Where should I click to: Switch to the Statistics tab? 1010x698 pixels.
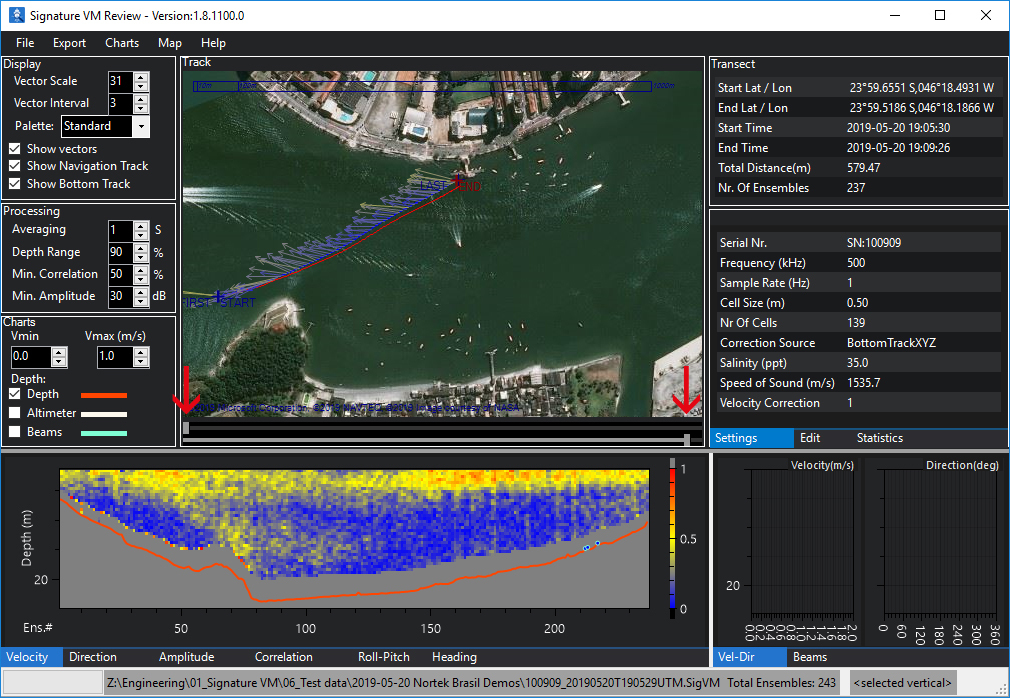(879, 438)
